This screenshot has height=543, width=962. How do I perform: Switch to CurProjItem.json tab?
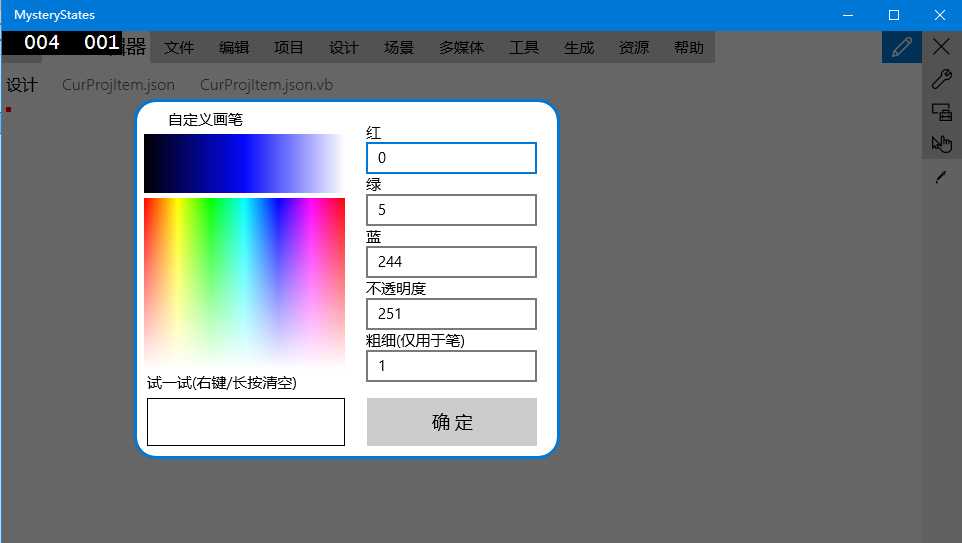(x=118, y=85)
